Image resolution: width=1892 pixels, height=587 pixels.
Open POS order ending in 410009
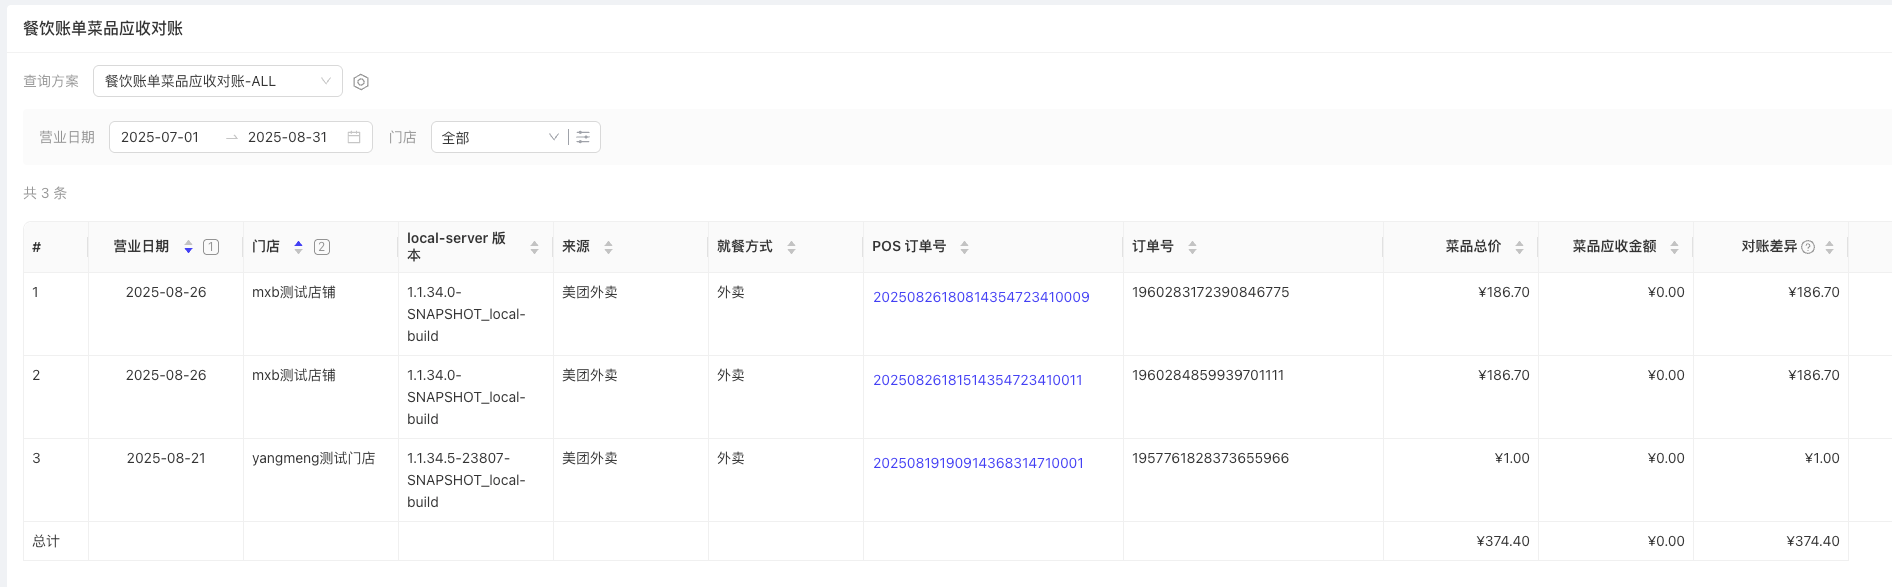point(980,297)
